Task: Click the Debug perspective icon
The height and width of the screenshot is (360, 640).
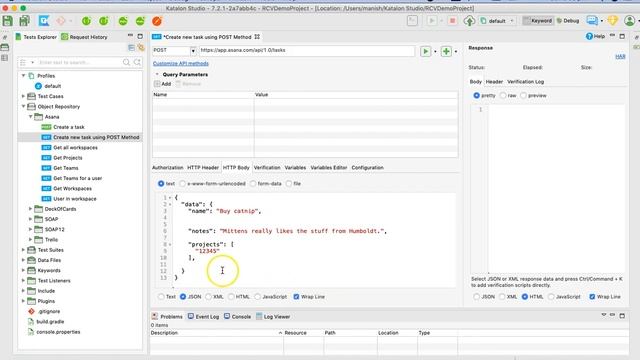Action: coord(559,21)
